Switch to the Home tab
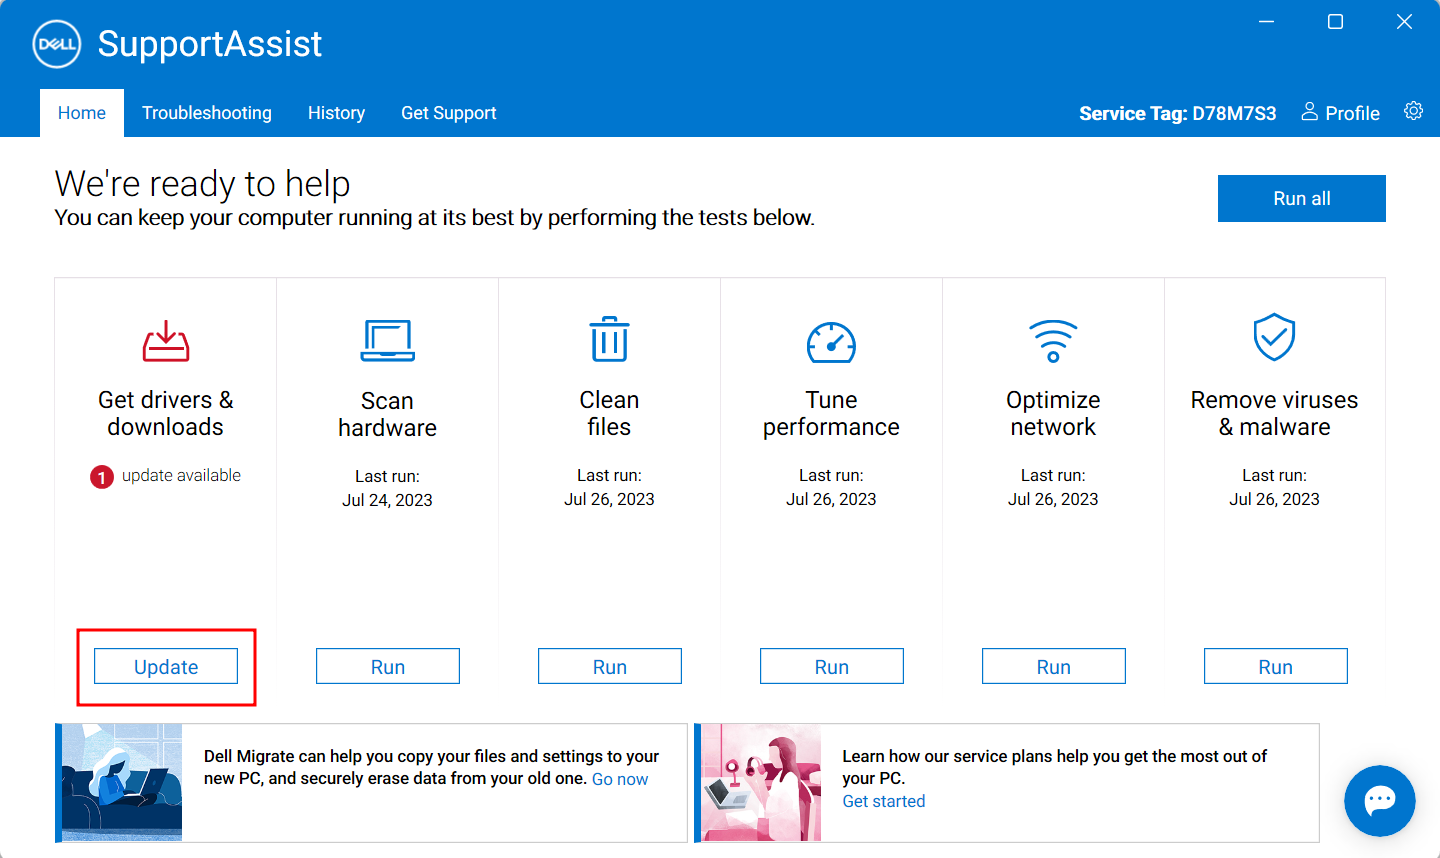1440x858 pixels. coord(82,113)
